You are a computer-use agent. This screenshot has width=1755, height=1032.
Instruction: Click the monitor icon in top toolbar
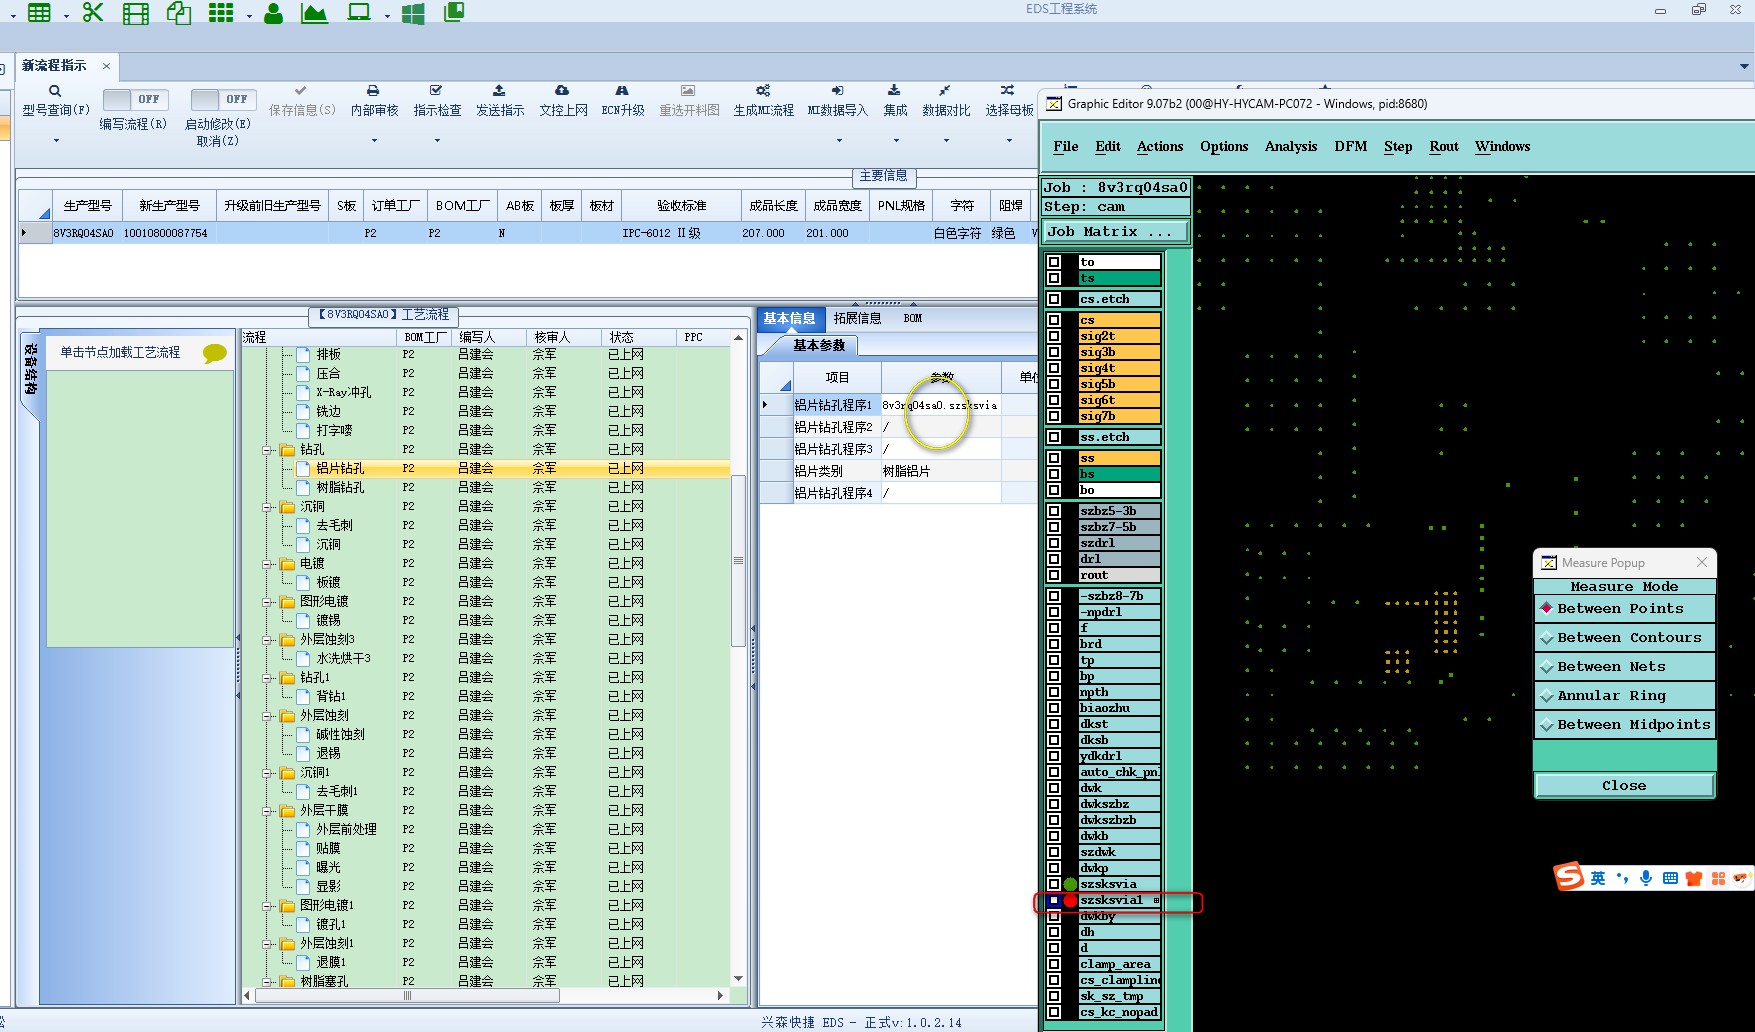pyautogui.click(x=358, y=13)
